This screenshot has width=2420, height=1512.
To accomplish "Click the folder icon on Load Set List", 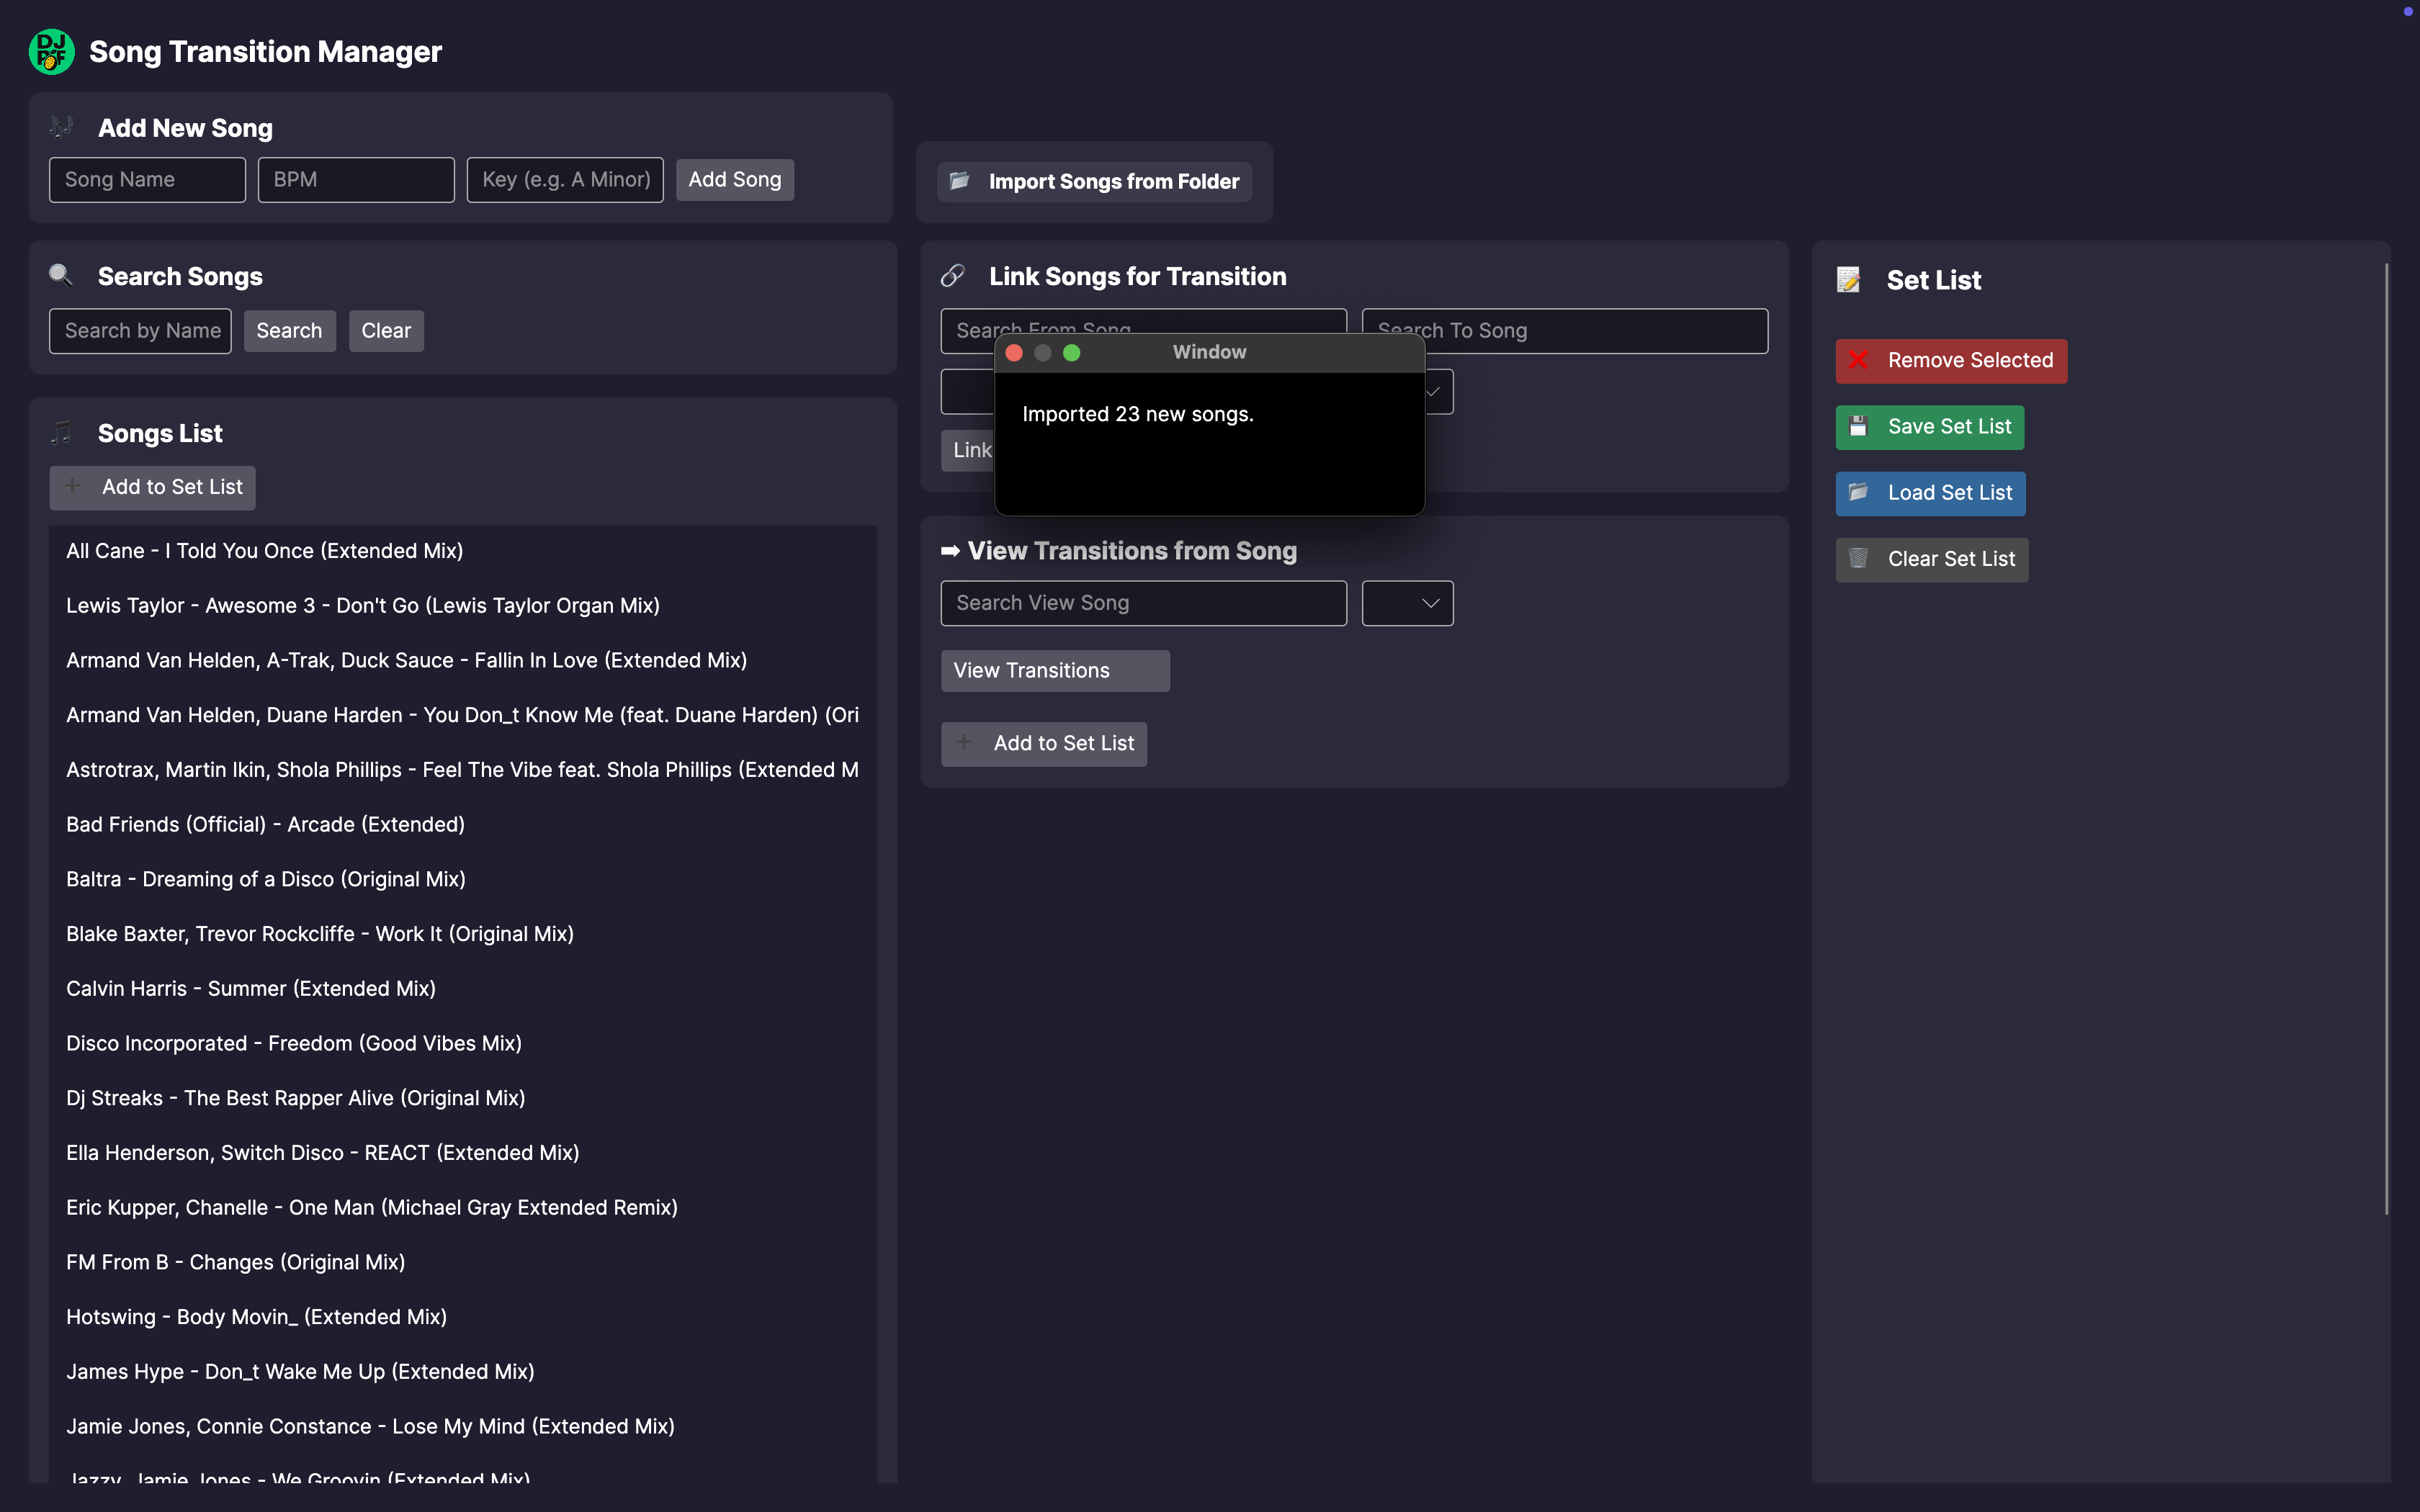I will tap(1858, 493).
